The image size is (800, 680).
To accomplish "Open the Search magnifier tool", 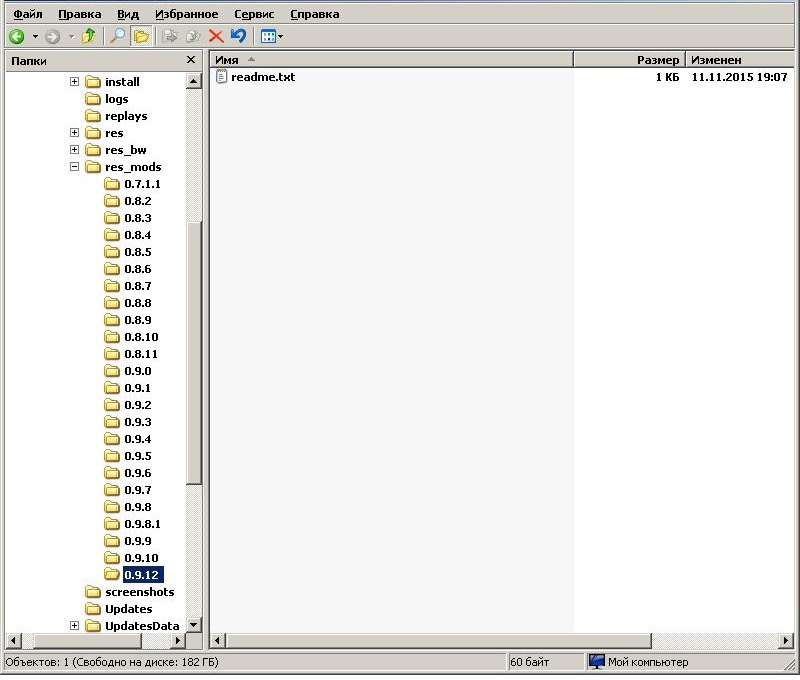I will point(118,37).
